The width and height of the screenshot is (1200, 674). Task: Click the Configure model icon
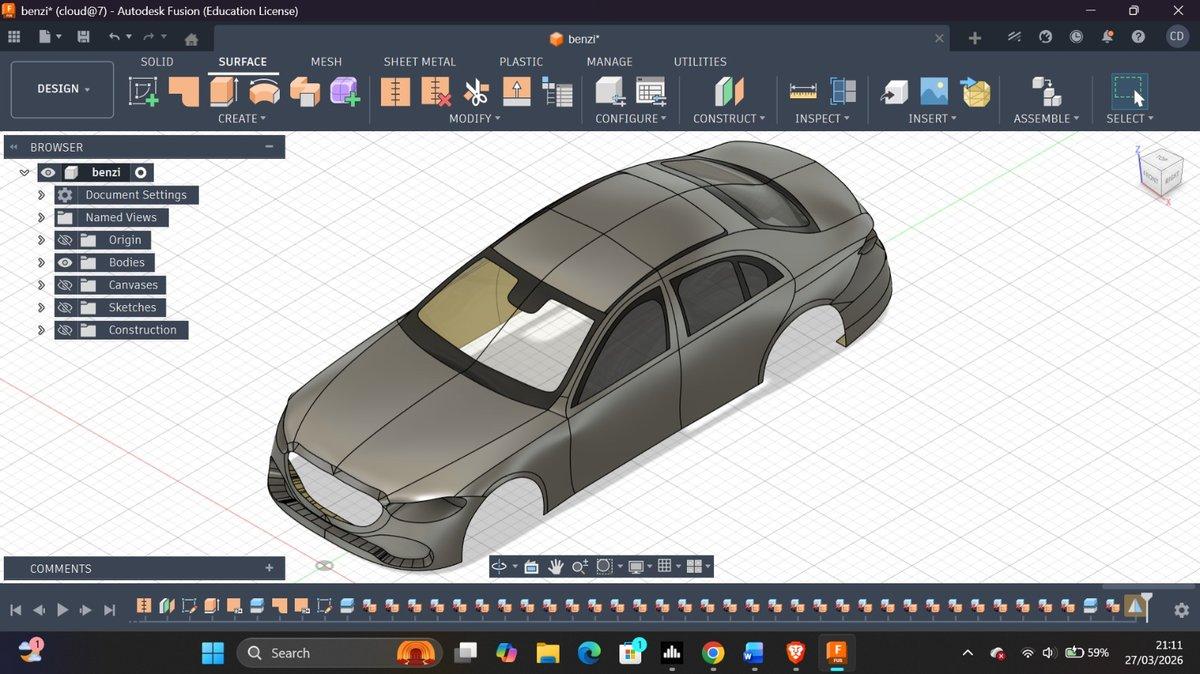click(x=610, y=92)
